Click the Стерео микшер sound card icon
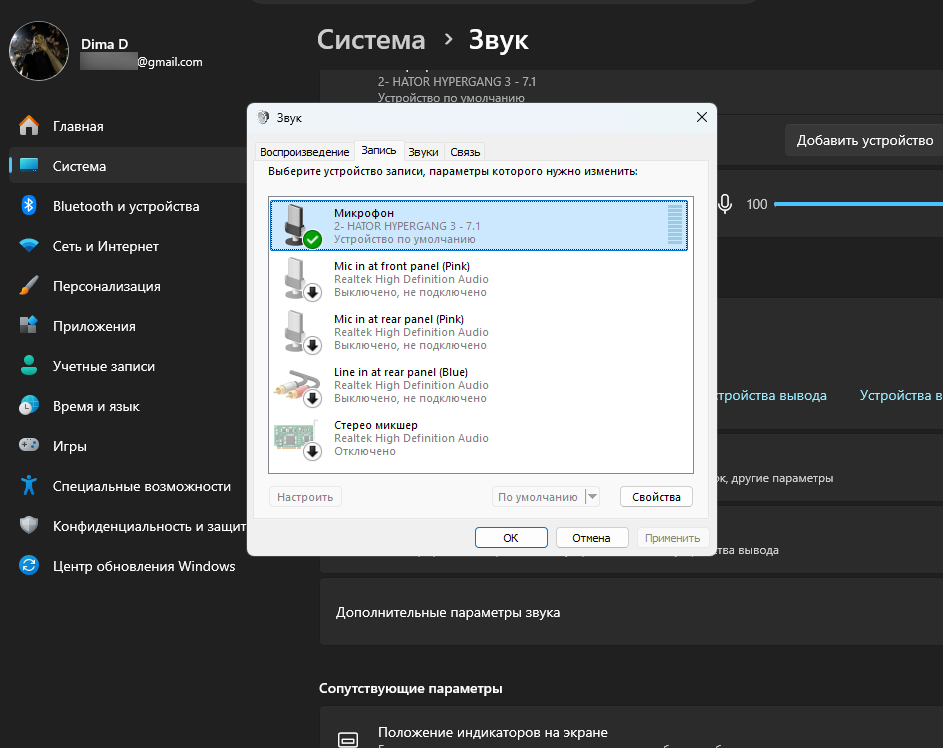This screenshot has height=748, width=943. pyautogui.click(x=297, y=438)
